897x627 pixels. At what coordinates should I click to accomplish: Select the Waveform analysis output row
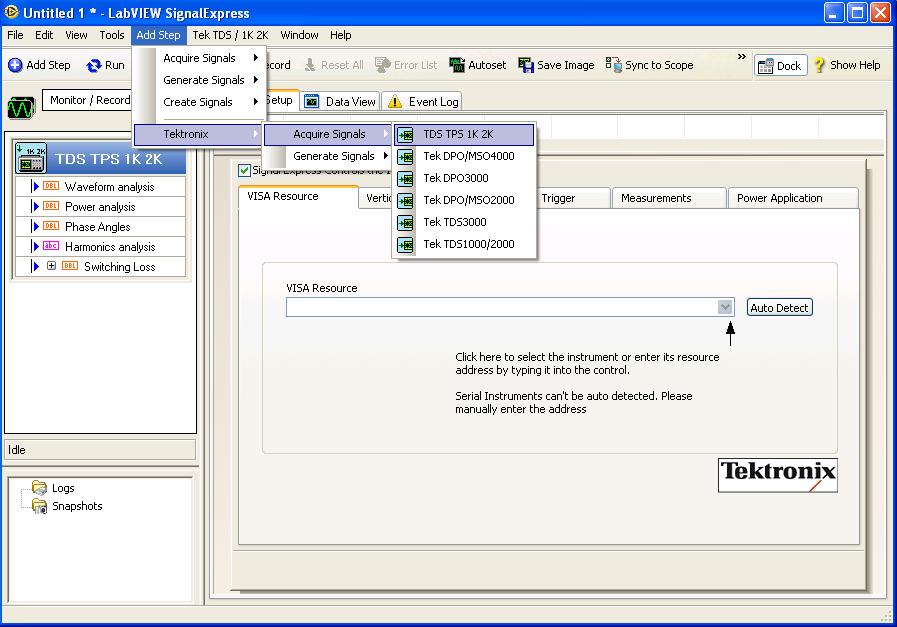tap(100, 186)
